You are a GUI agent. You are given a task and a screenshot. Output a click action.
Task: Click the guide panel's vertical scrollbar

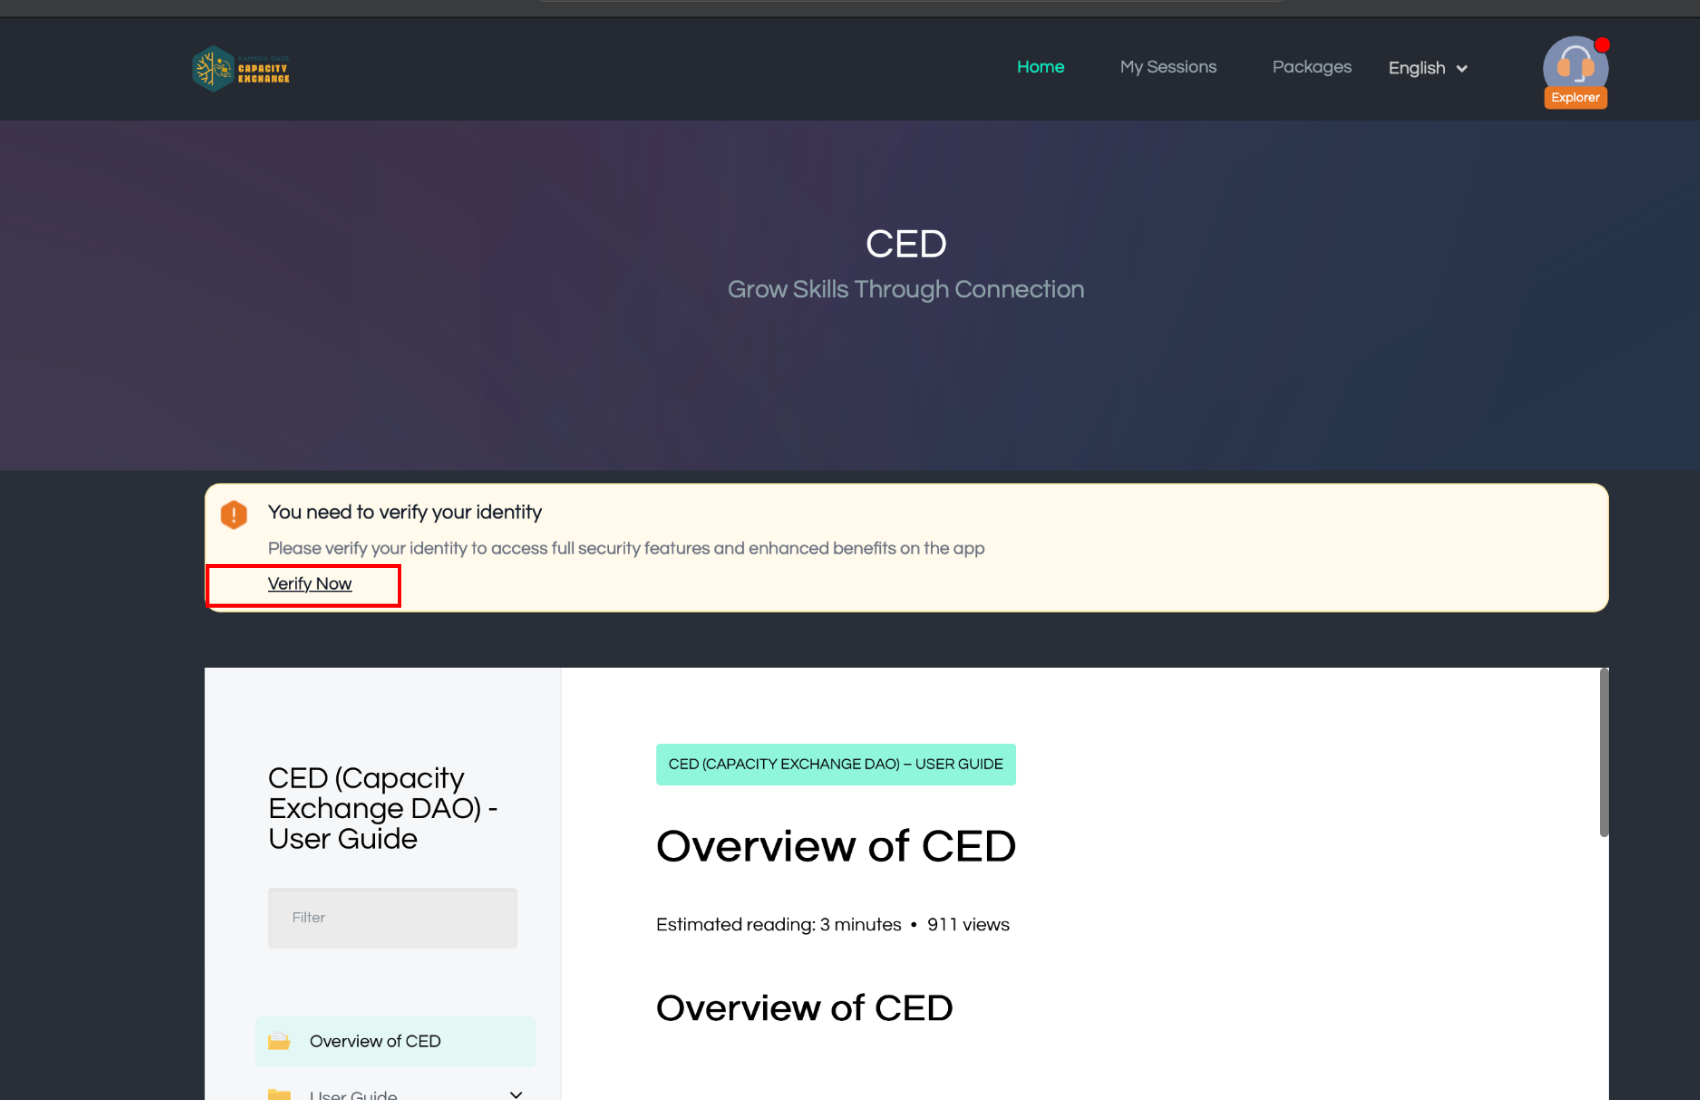tap(1604, 752)
